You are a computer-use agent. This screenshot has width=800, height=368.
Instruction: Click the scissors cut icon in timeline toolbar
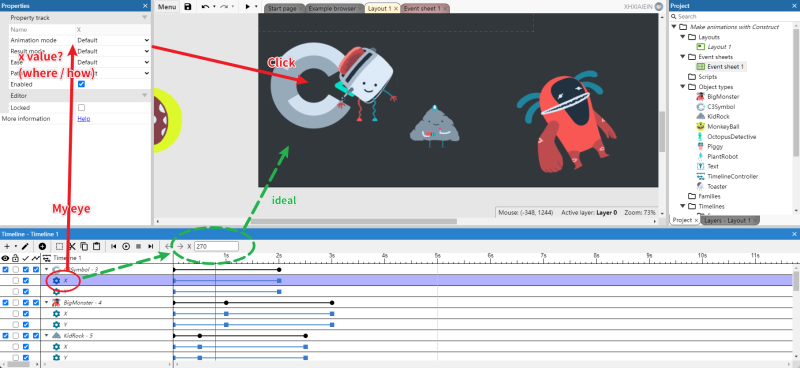pos(72,246)
